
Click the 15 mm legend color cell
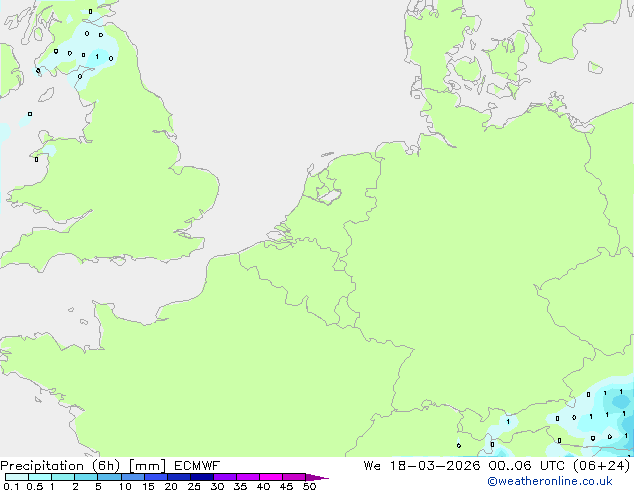(155, 477)
